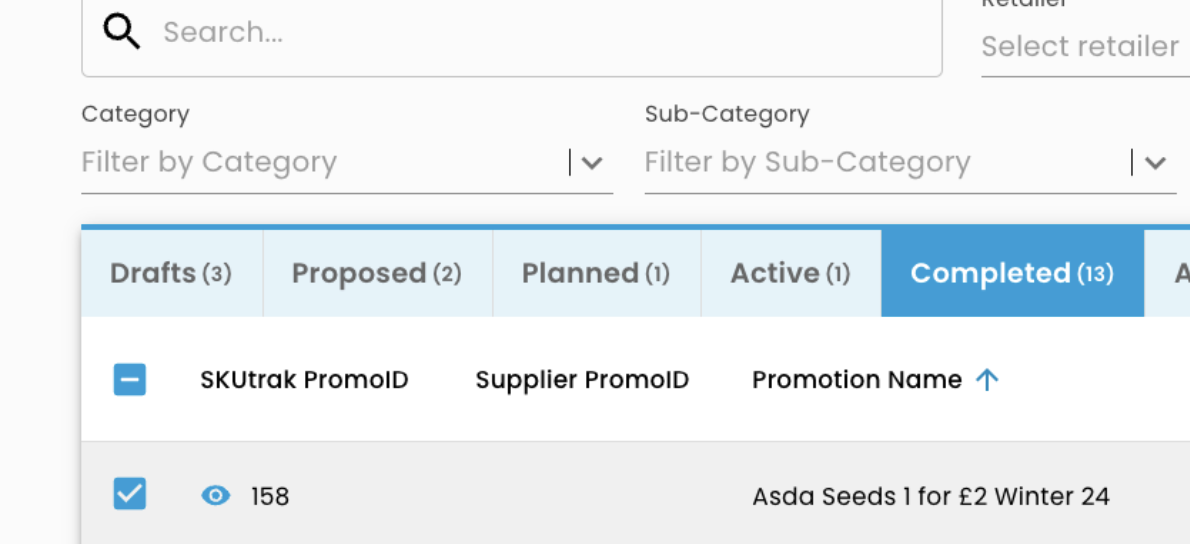
Task: Open the Planned tab
Action: click(x=596, y=273)
